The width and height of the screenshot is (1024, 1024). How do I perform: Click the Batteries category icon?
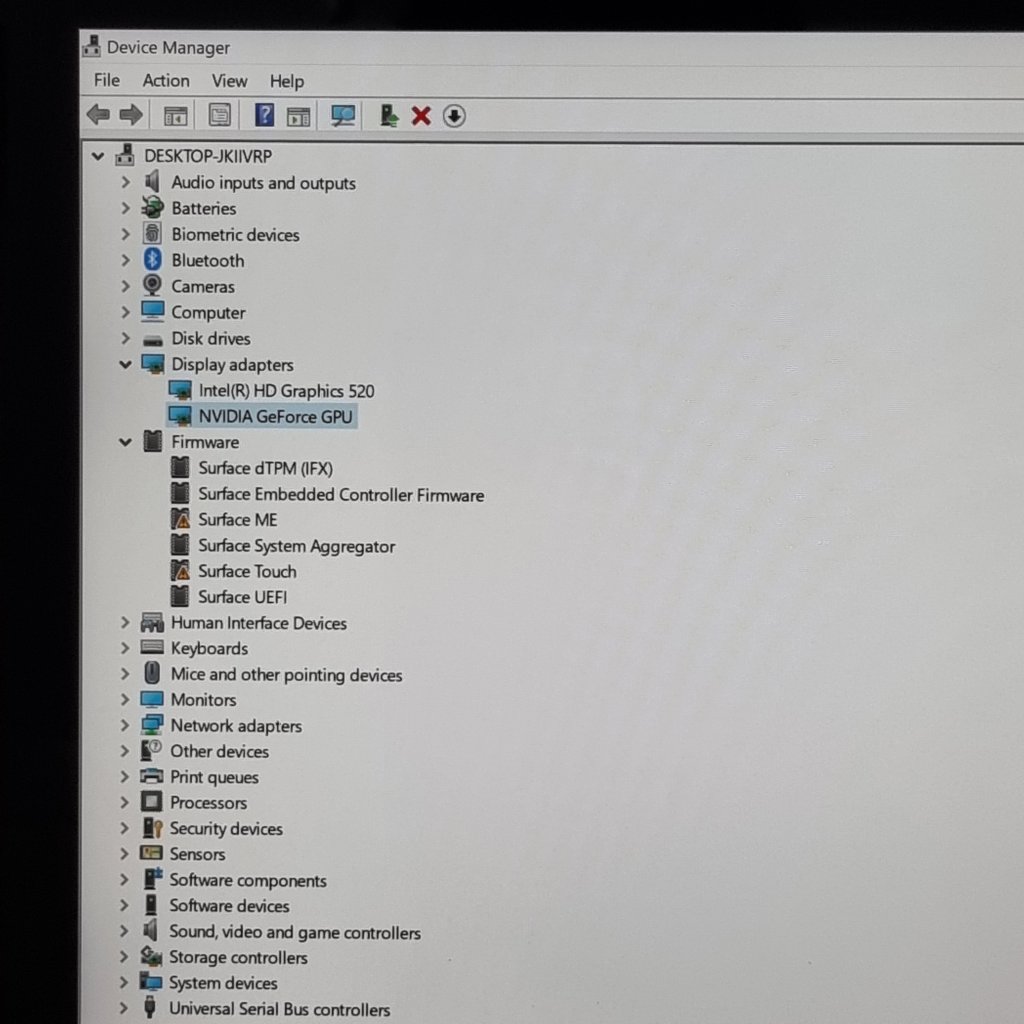[x=152, y=208]
